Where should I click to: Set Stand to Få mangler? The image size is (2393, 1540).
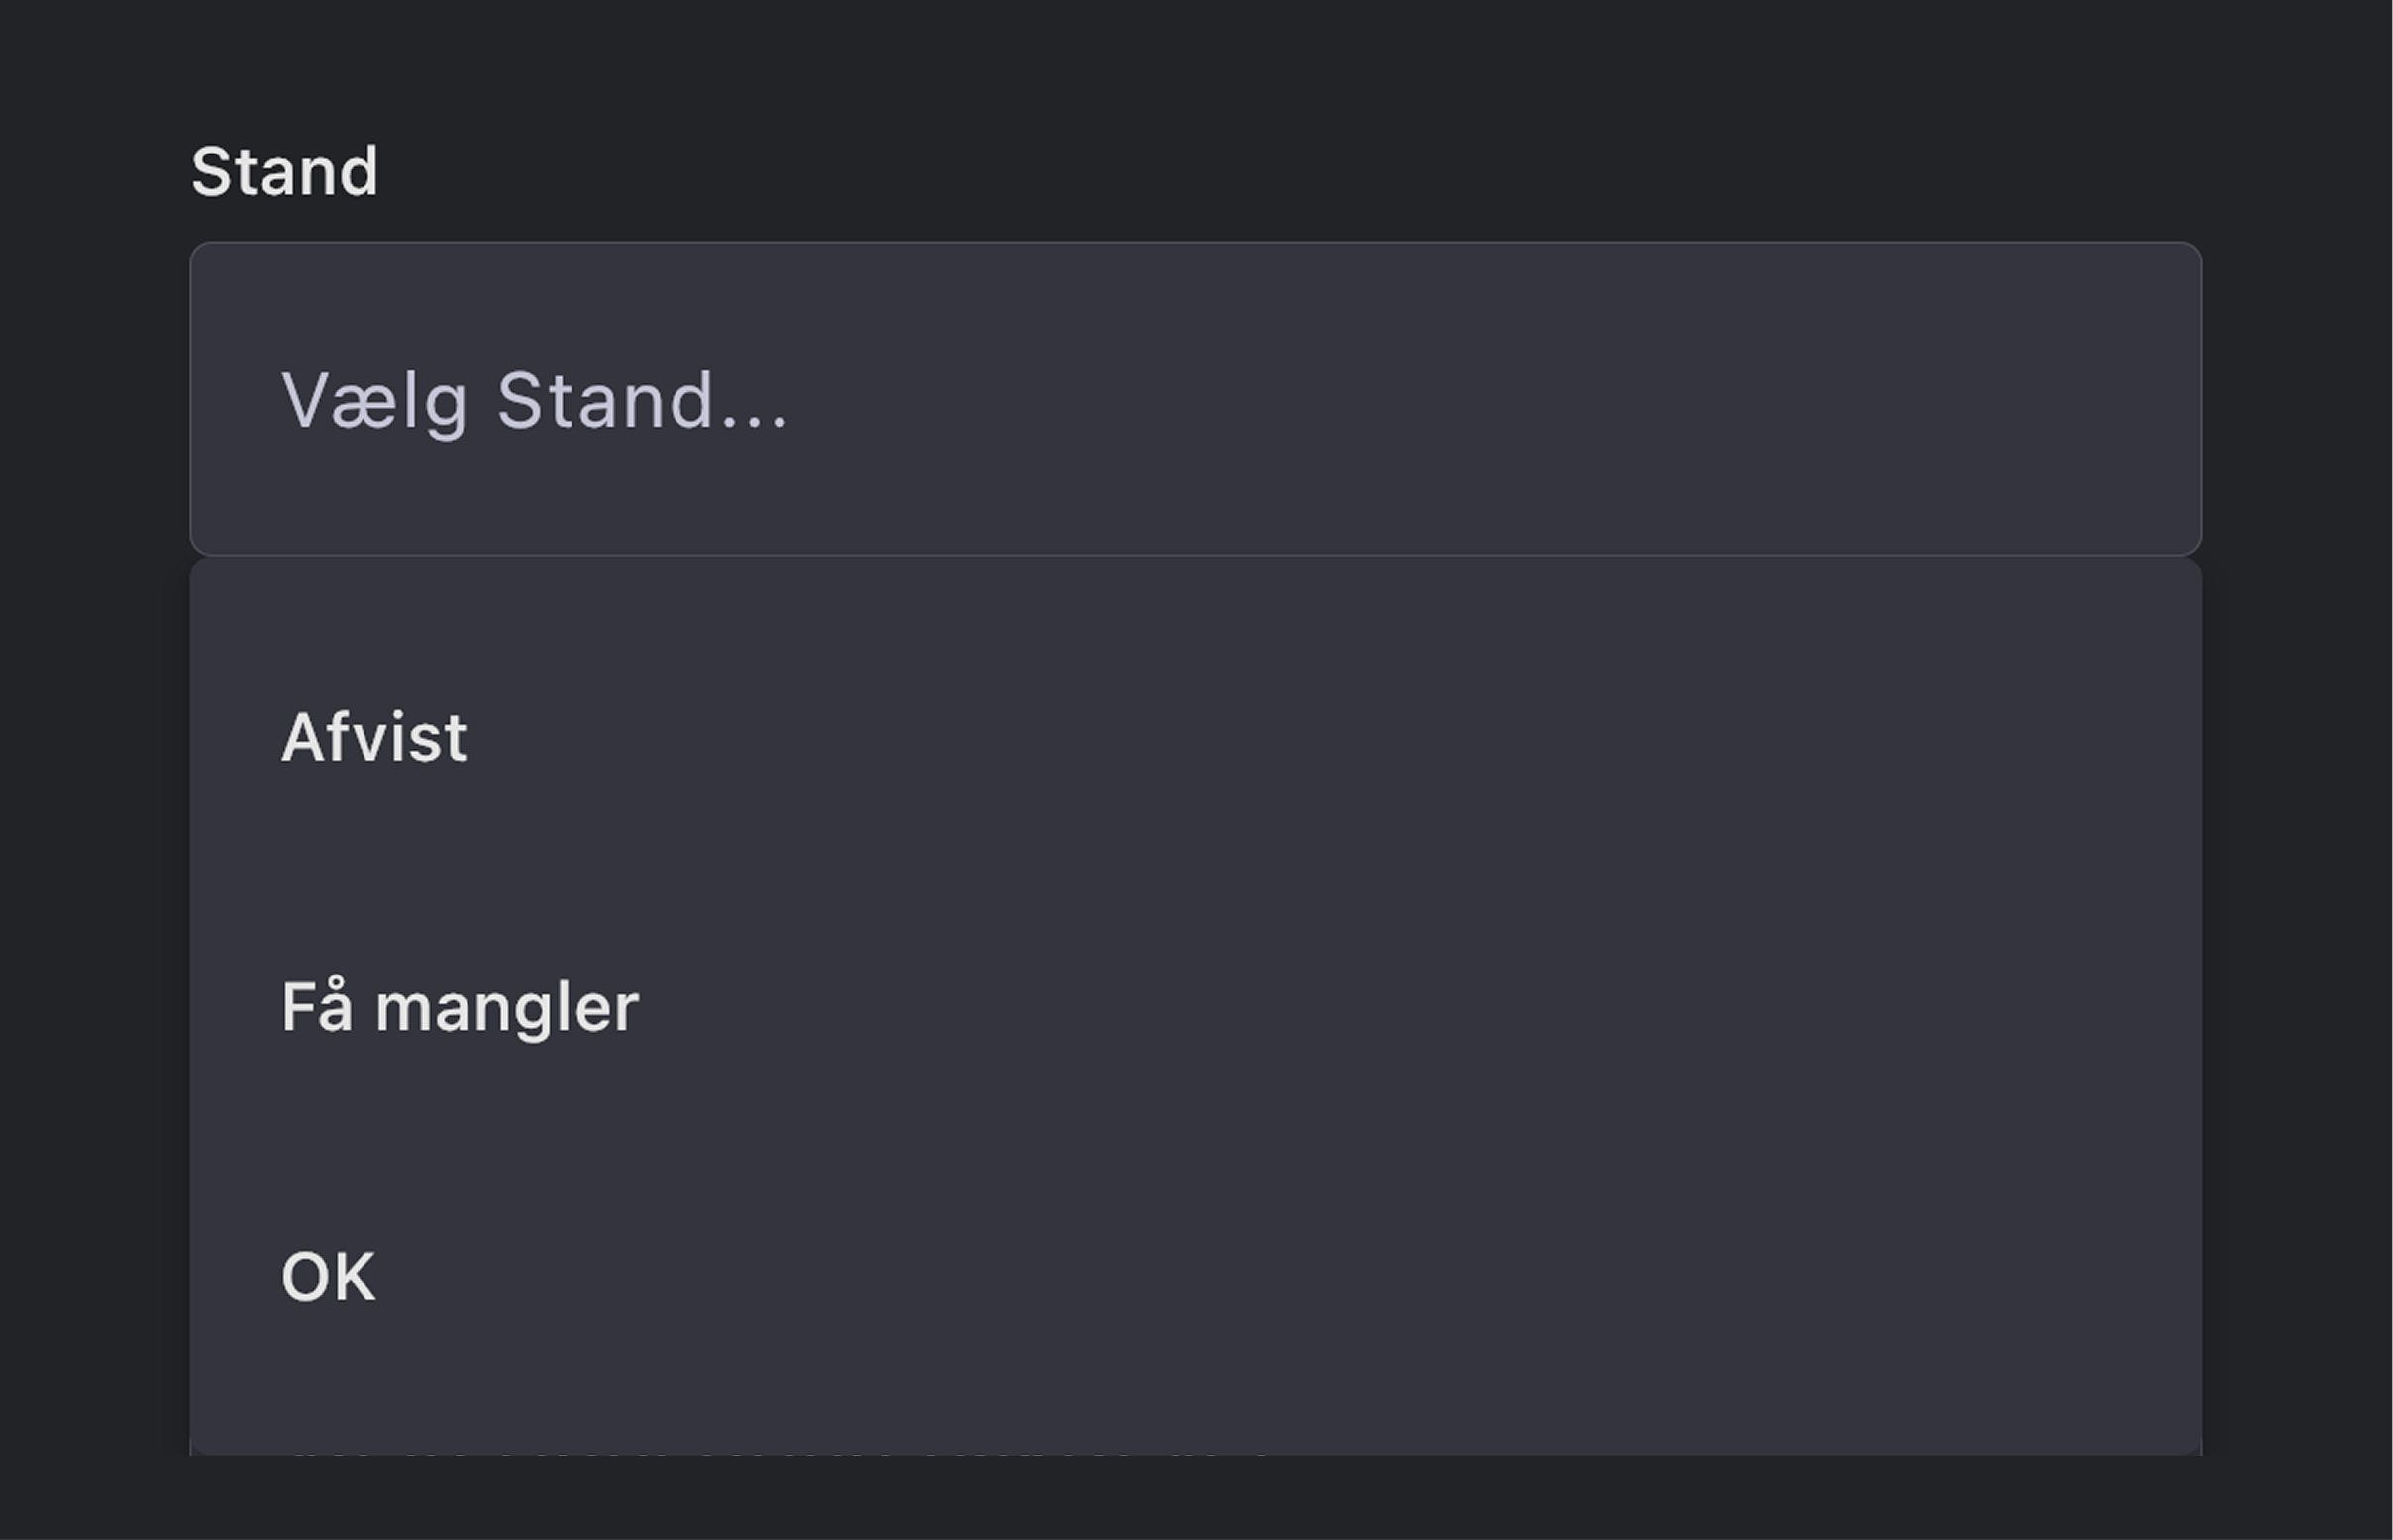pyautogui.click(x=459, y=1007)
